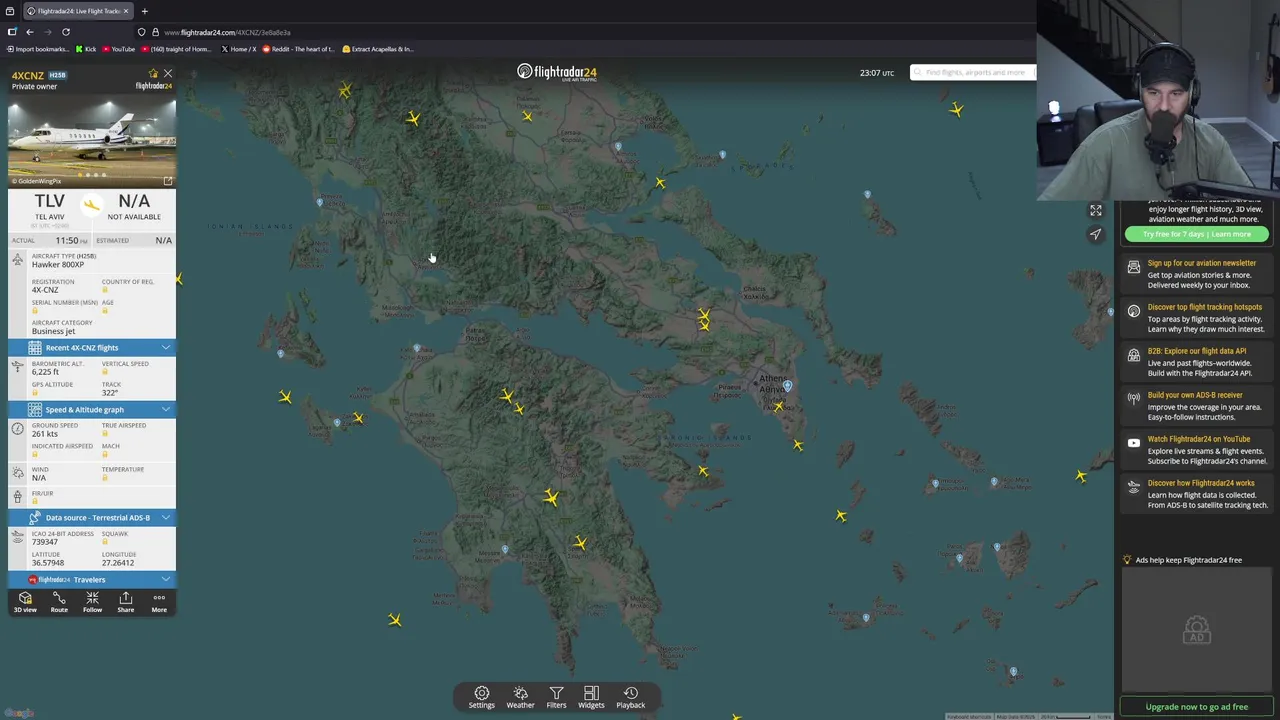Screen dimensions: 1280x720
Task: Expand Speed & Altitude graph section
Action: click(x=92, y=409)
